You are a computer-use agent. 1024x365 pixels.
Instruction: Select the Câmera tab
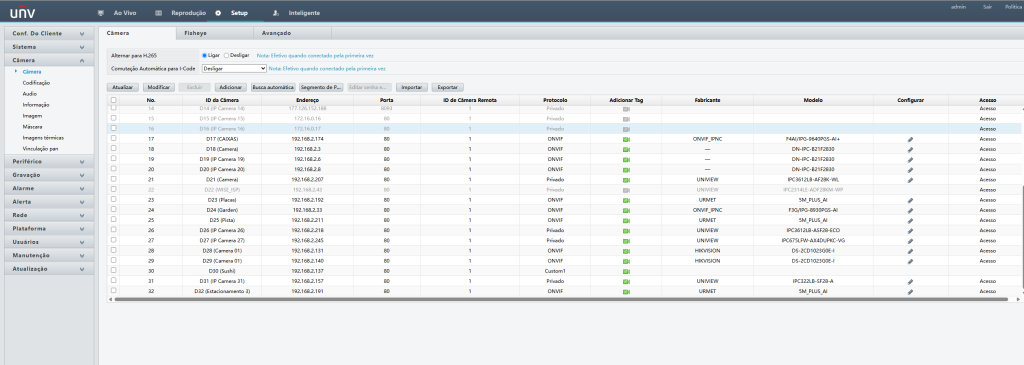pyautogui.click(x=137, y=33)
